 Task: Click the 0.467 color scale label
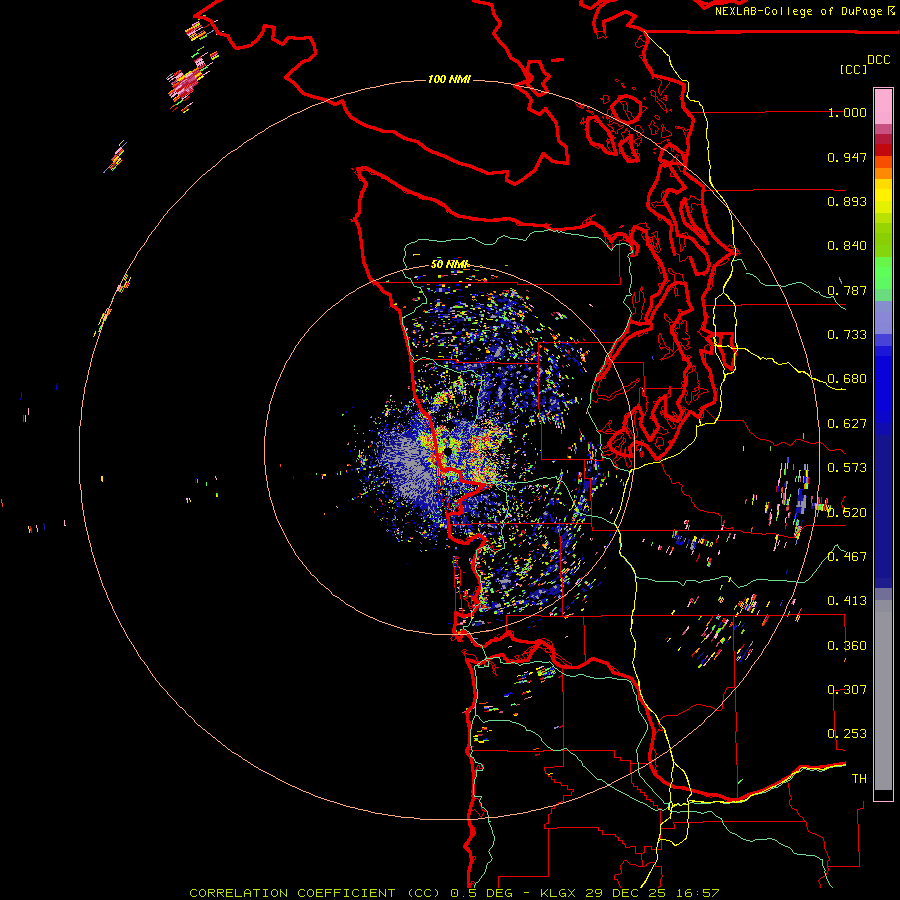(847, 557)
